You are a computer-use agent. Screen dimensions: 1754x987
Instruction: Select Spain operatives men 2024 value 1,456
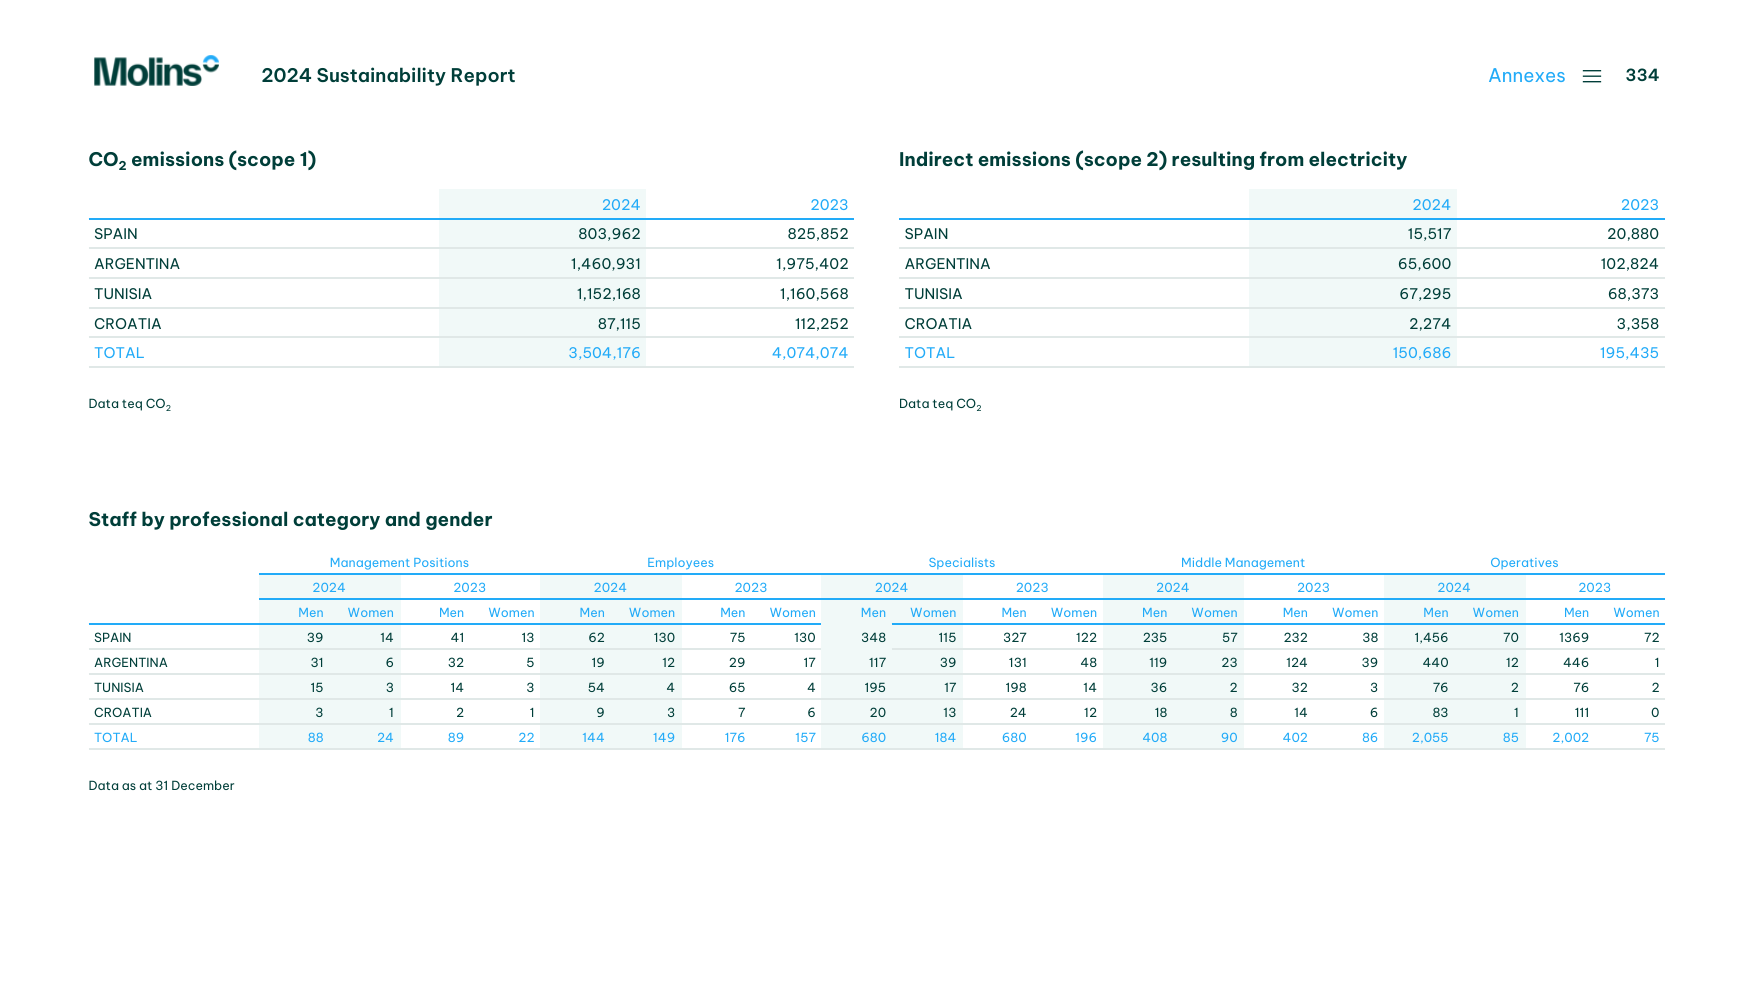tap(1431, 638)
